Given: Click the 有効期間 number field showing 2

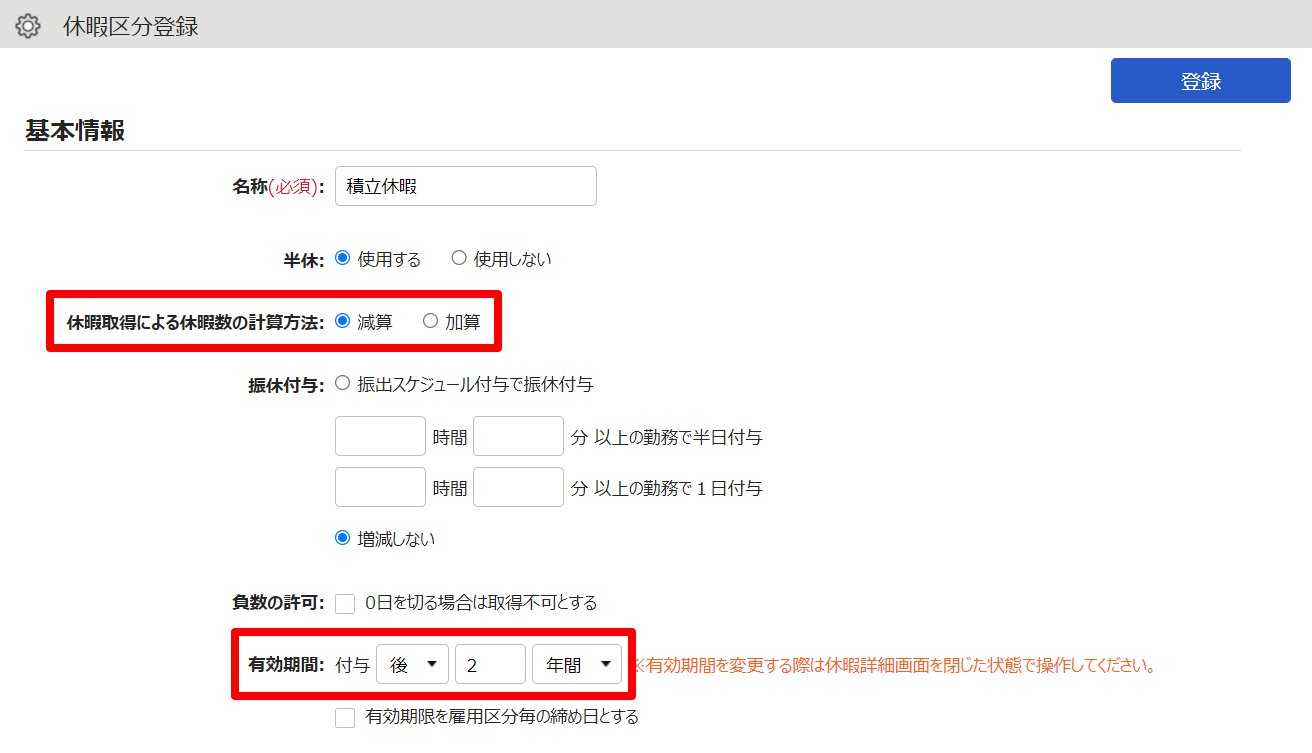Looking at the screenshot, I should click(x=490, y=664).
